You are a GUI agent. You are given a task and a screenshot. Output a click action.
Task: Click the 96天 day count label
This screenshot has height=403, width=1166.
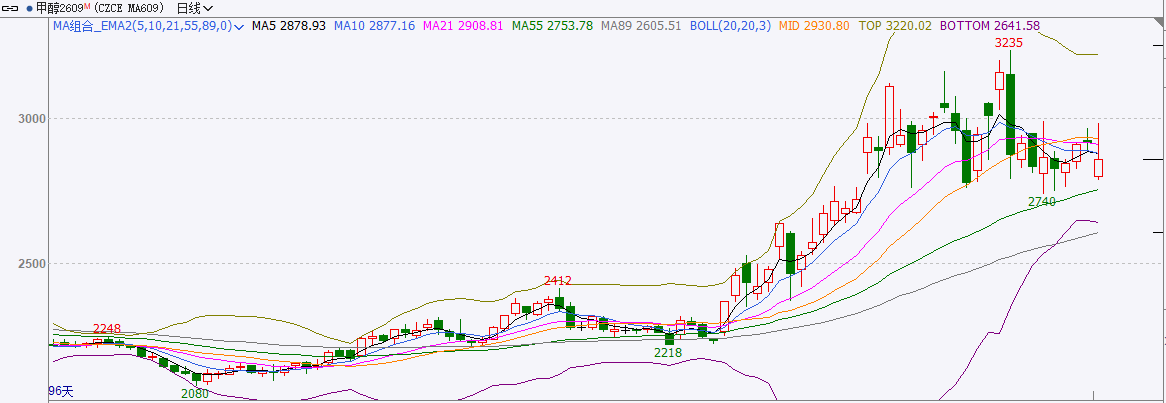(x=61, y=391)
